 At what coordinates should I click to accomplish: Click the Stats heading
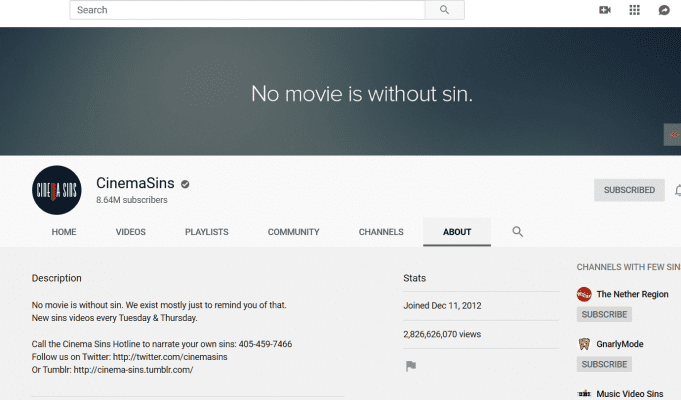pos(414,278)
